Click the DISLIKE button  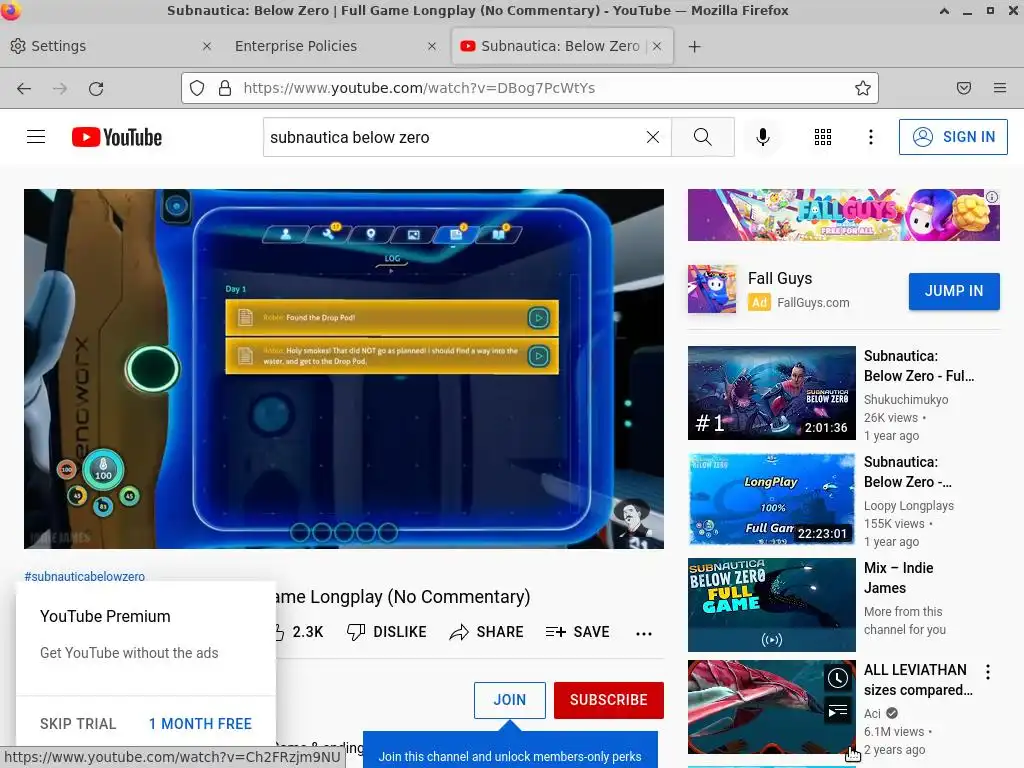[x=387, y=632]
